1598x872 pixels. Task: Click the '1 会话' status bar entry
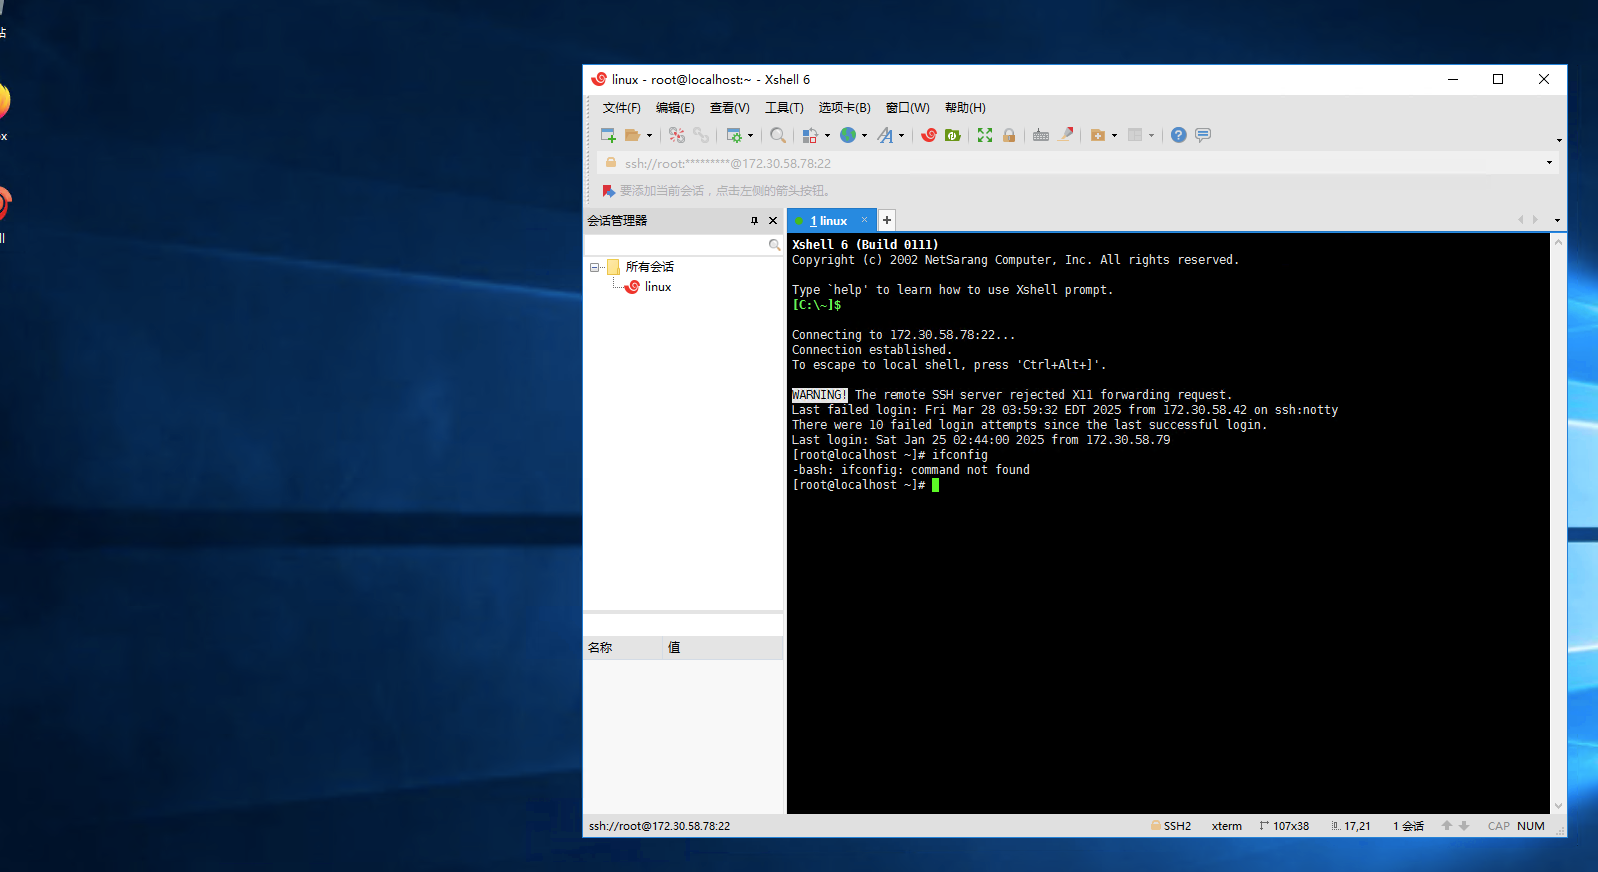click(1408, 826)
